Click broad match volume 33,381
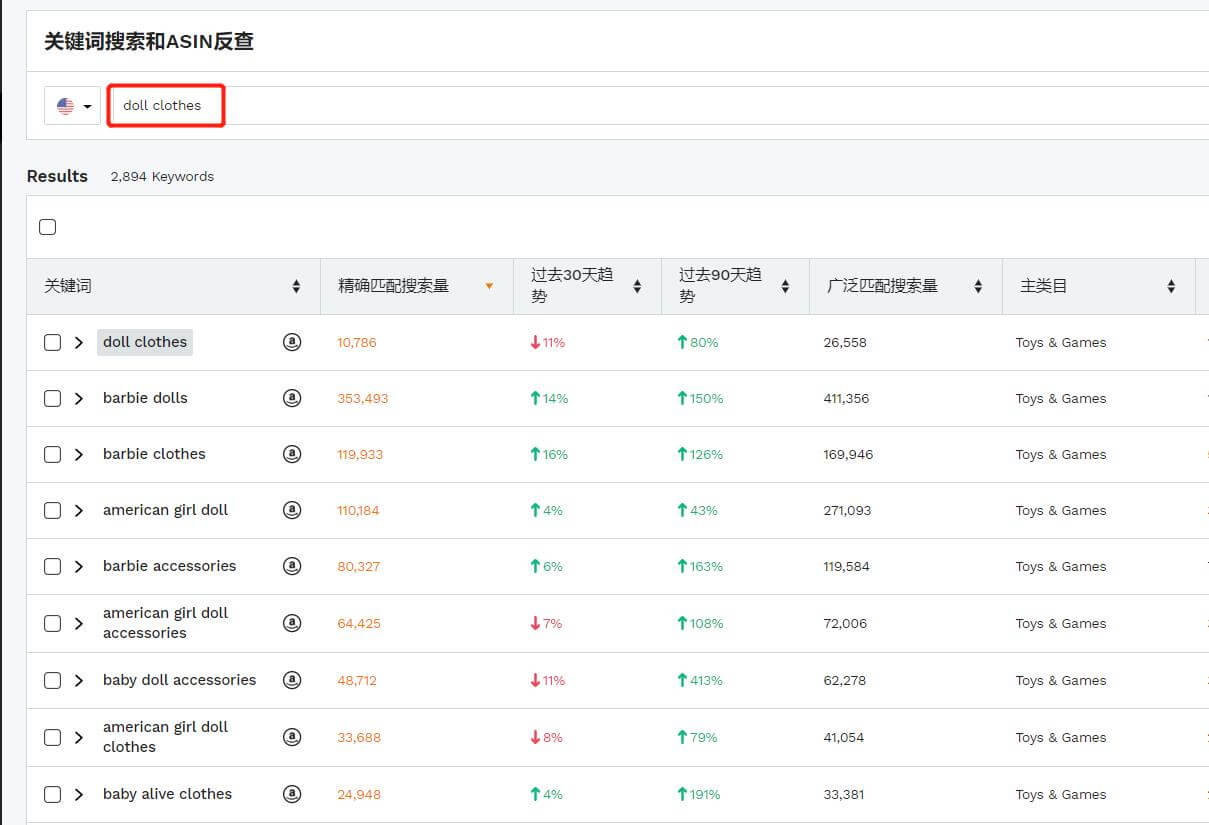The height and width of the screenshot is (825, 1209). (844, 794)
